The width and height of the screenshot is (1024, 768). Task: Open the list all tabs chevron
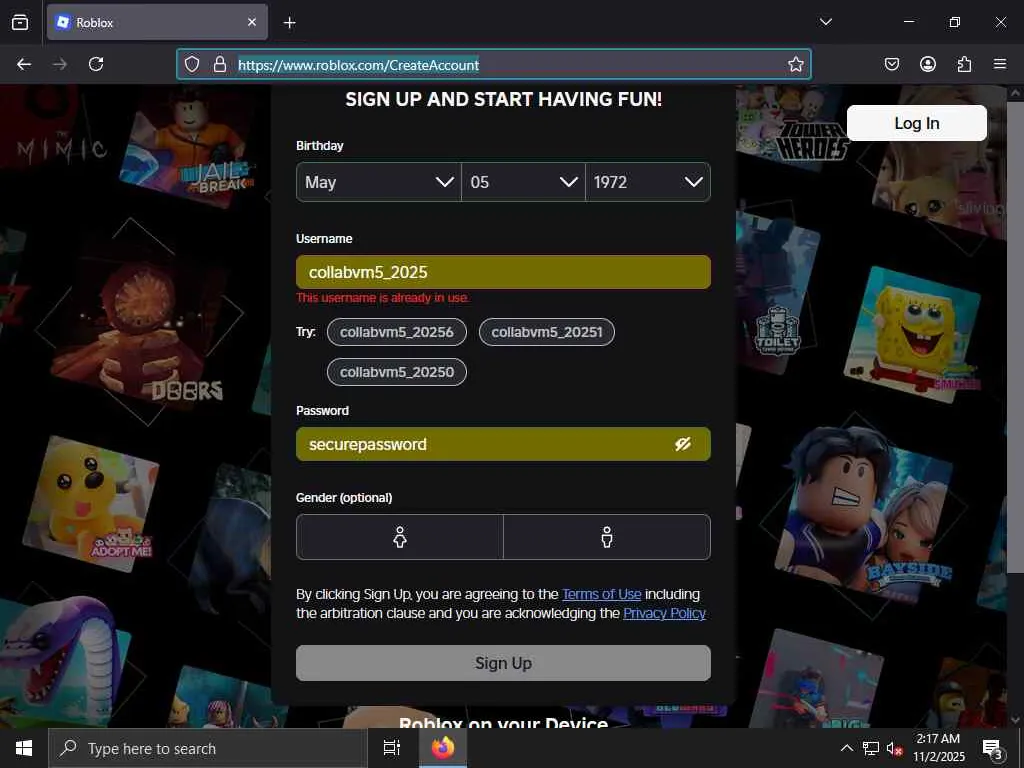click(x=825, y=22)
